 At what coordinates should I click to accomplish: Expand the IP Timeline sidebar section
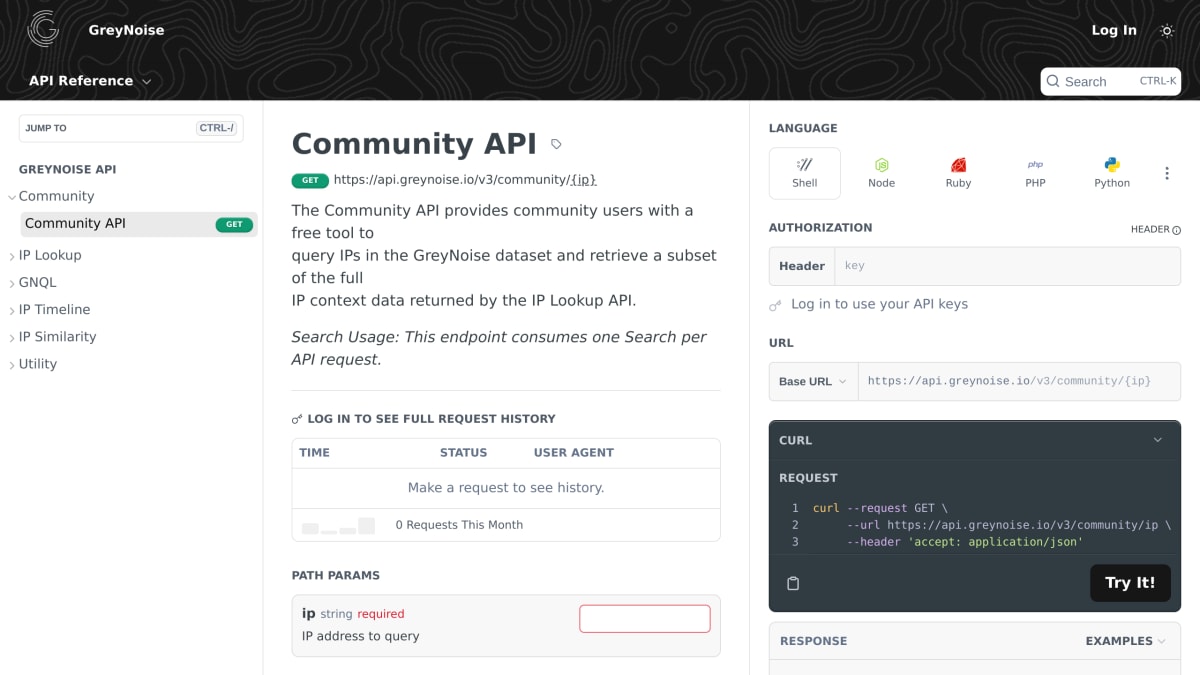pyautogui.click(x=12, y=310)
